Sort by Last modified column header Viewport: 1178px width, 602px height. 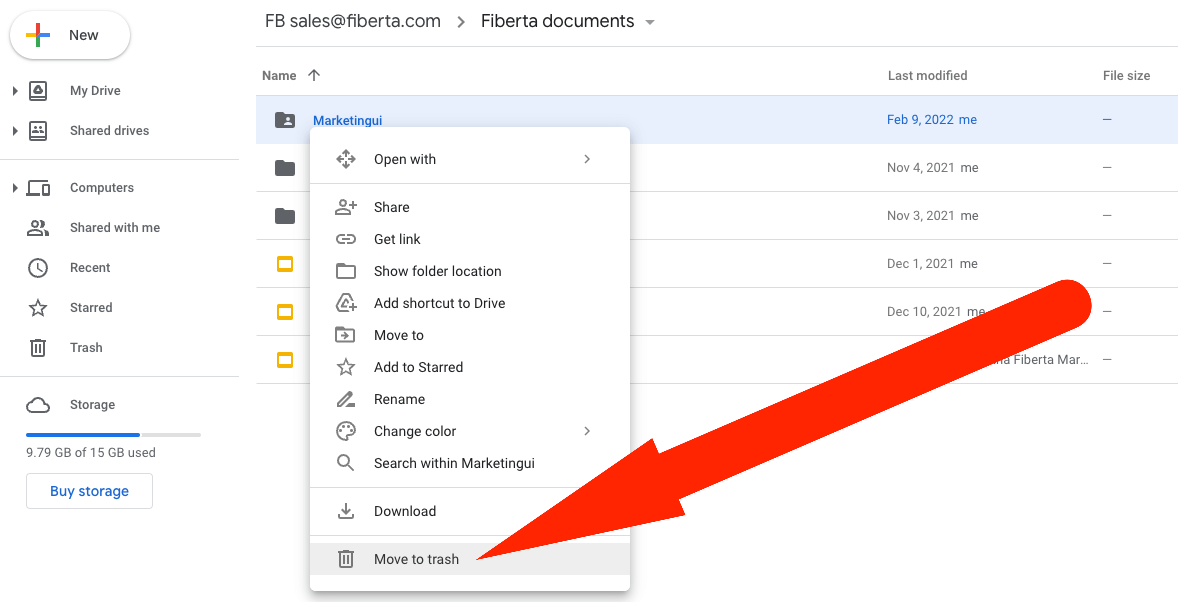[927, 75]
